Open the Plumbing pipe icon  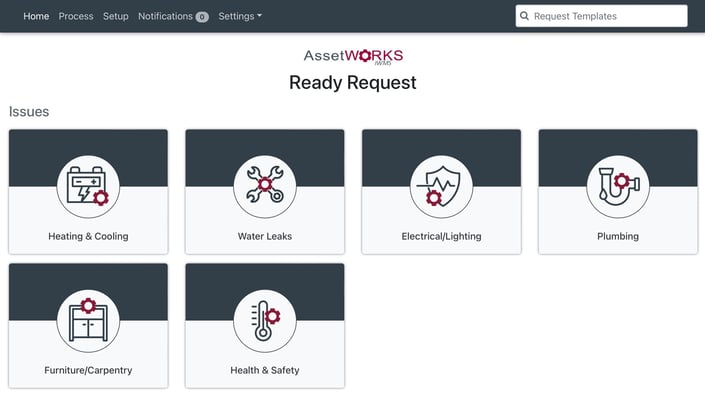(x=618, y=187)
